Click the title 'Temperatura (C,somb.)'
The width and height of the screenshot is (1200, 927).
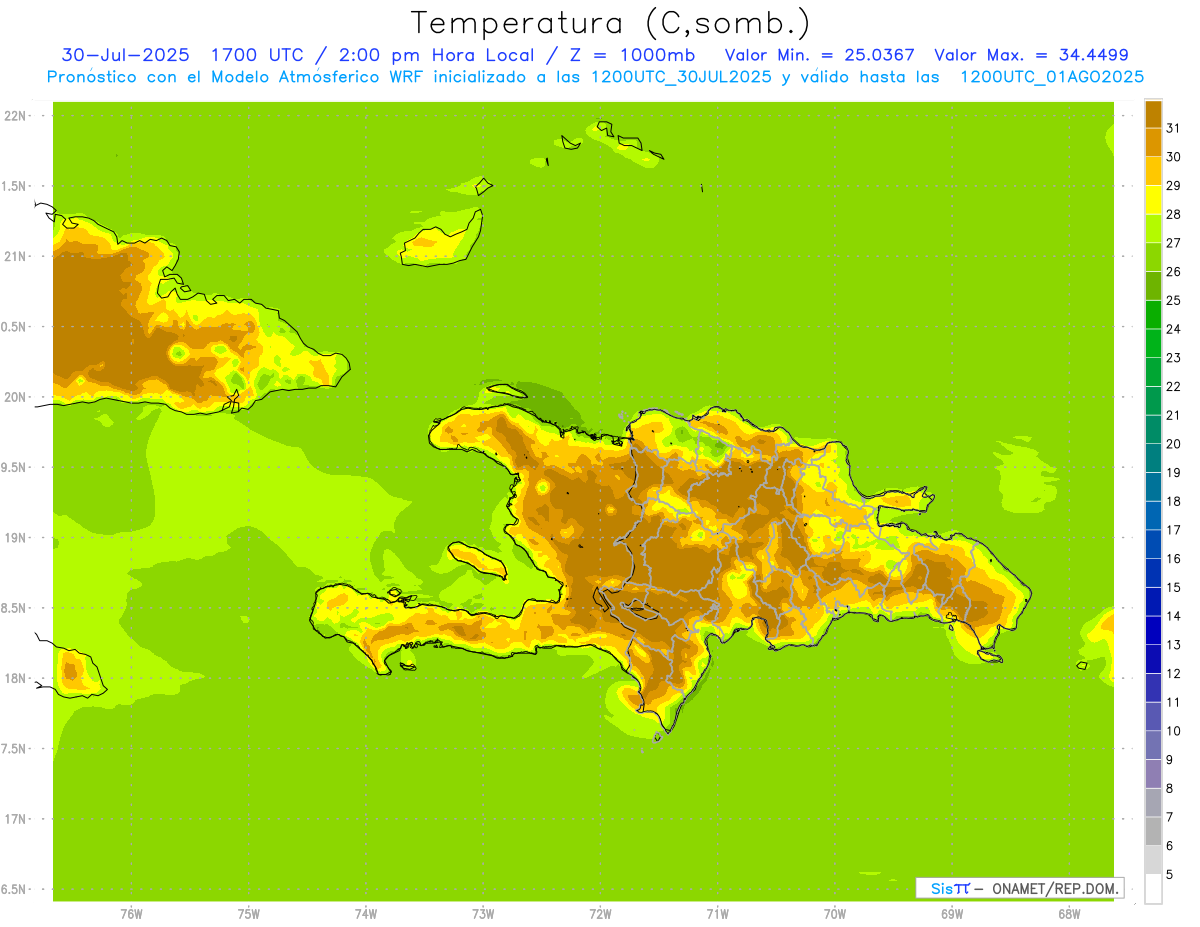[610, 23]
